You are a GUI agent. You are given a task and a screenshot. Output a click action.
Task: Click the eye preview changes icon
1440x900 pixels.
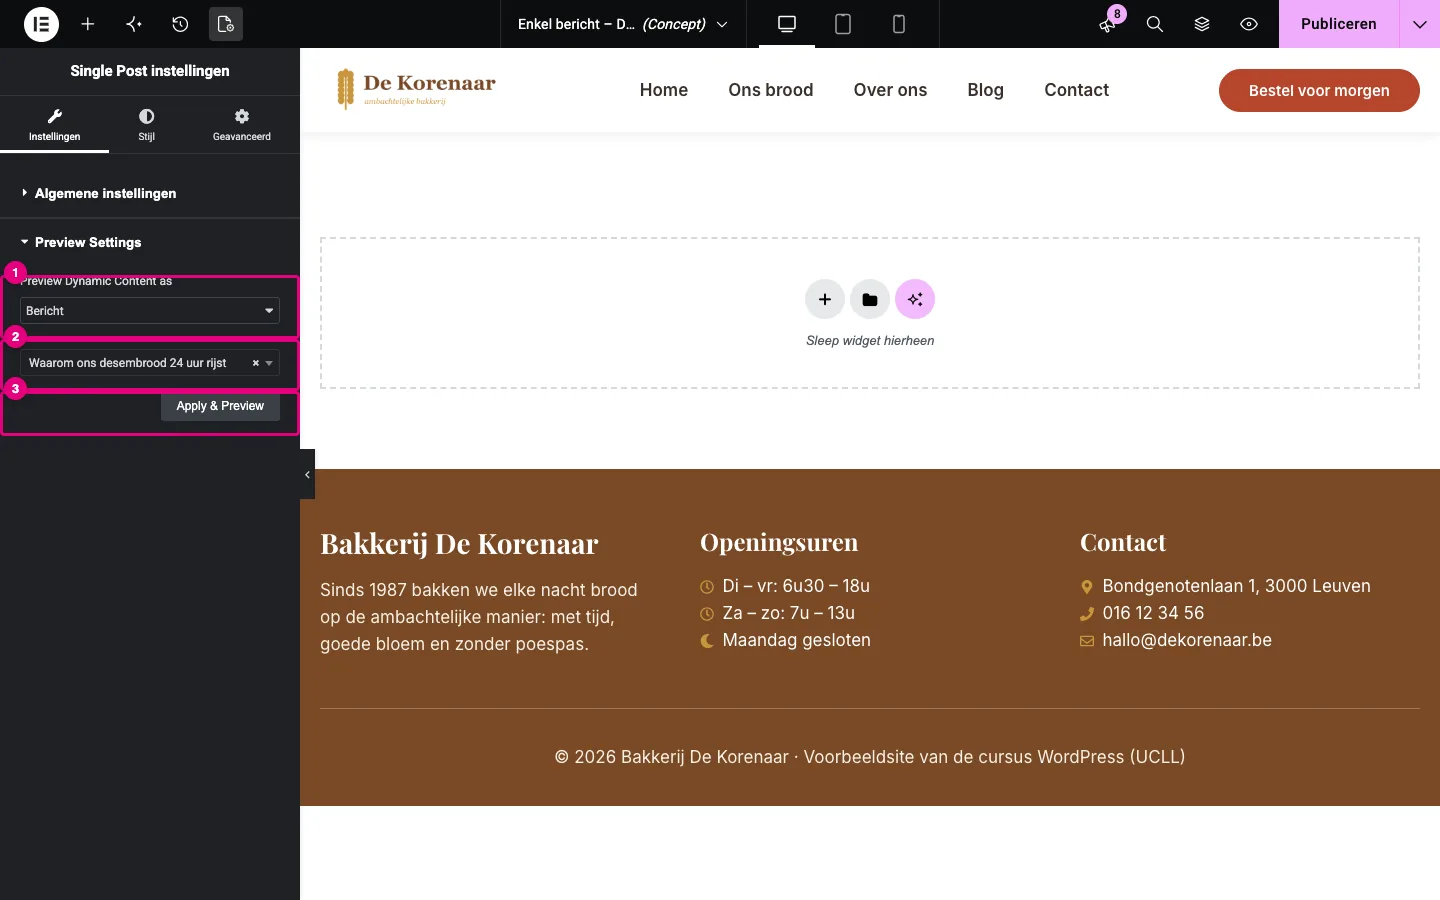pyautogui.click(x=1249, y=24)
